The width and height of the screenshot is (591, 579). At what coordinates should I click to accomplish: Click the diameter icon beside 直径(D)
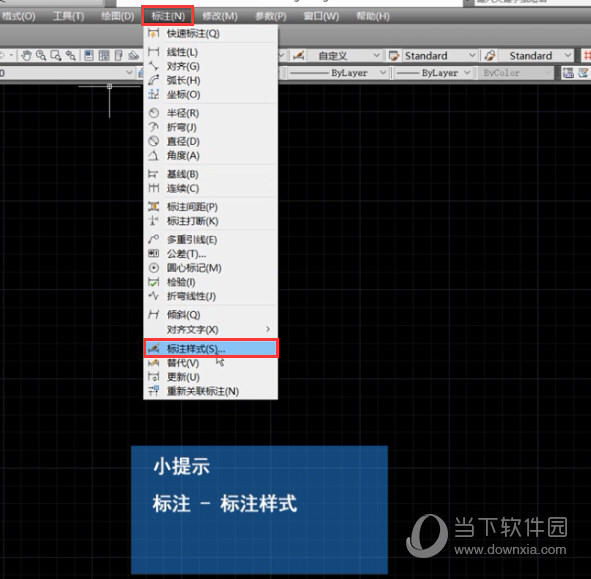coord(153,141)
